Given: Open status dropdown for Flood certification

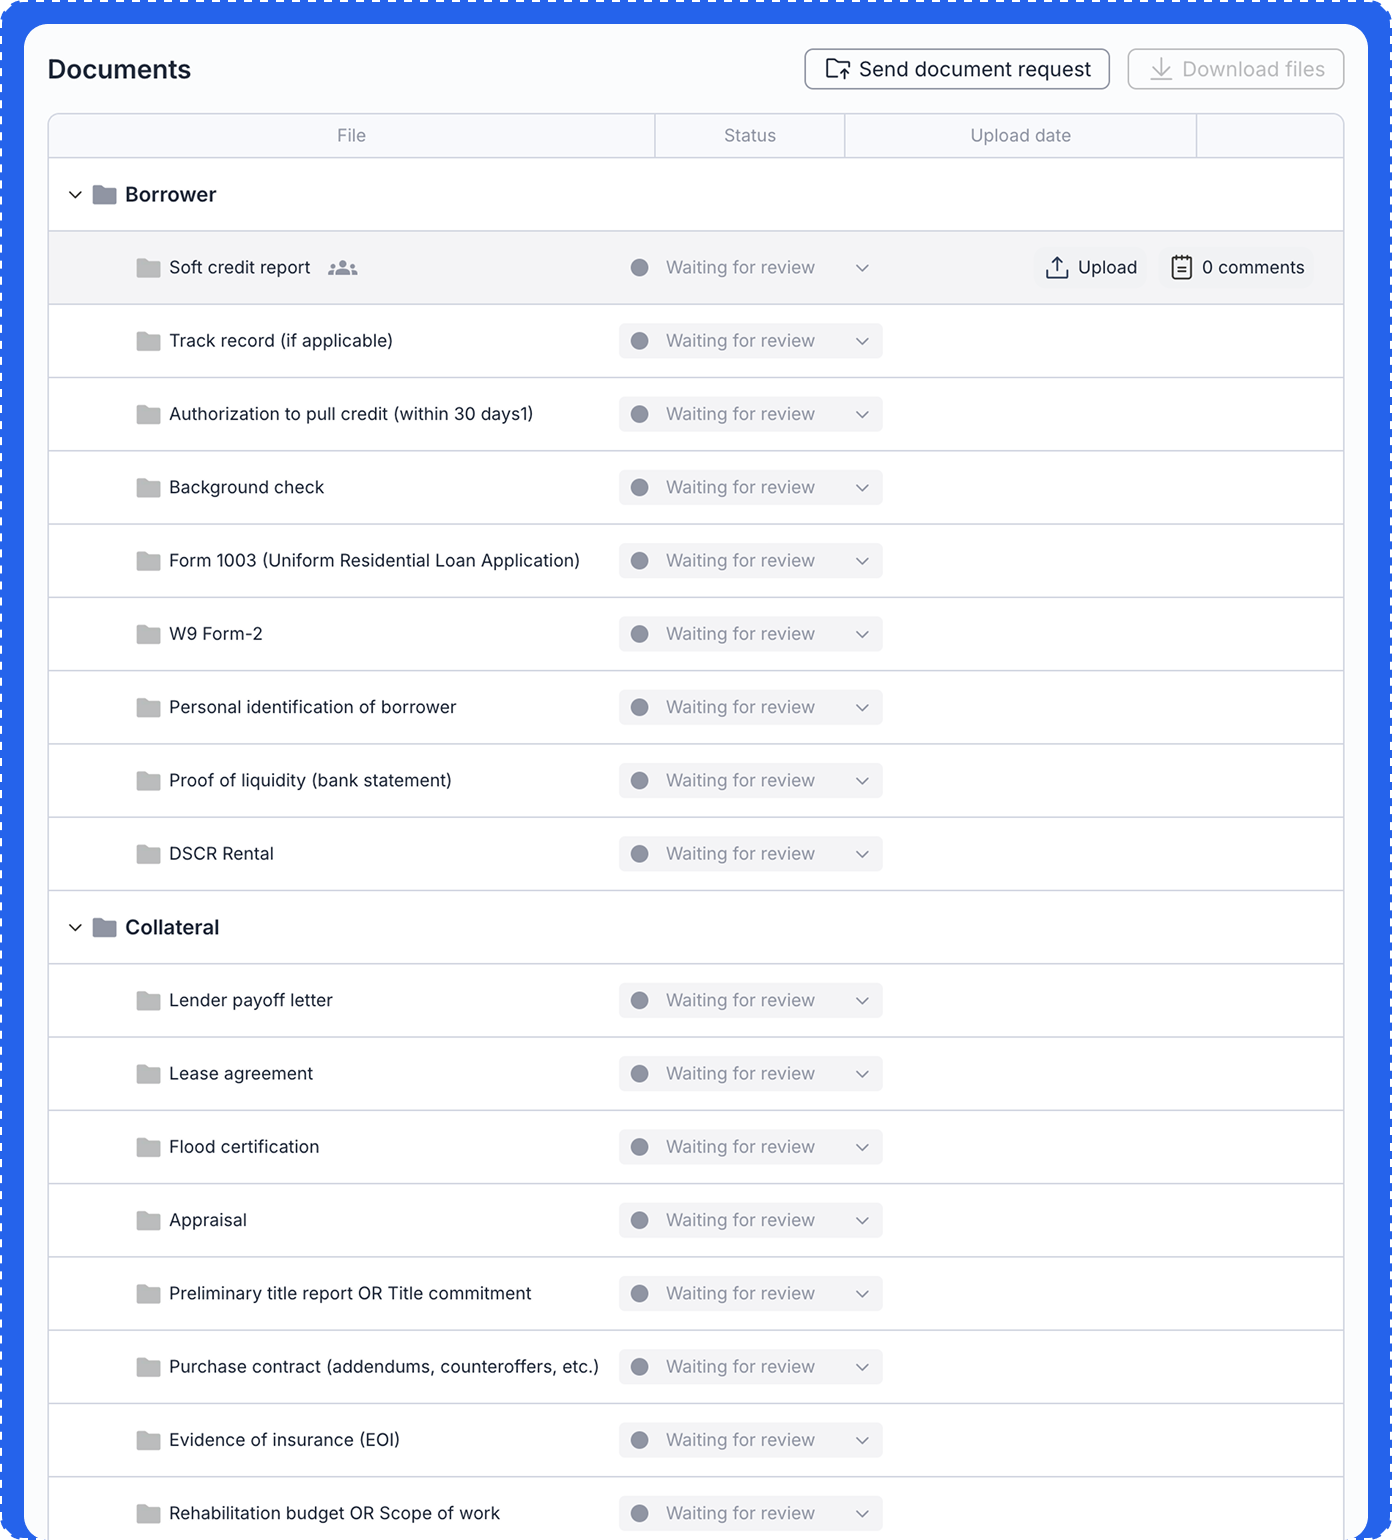Looking at the screenshot, I should click(x=750, y=1147).
